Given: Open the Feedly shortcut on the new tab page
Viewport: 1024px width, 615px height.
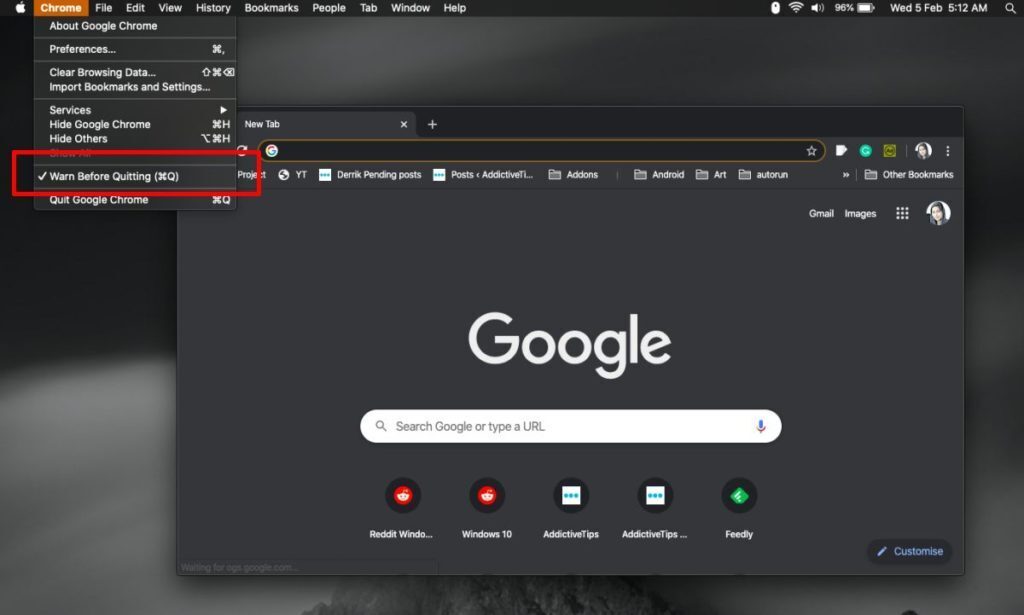Looking at the screenshot, I should click(x=738, y=495).
